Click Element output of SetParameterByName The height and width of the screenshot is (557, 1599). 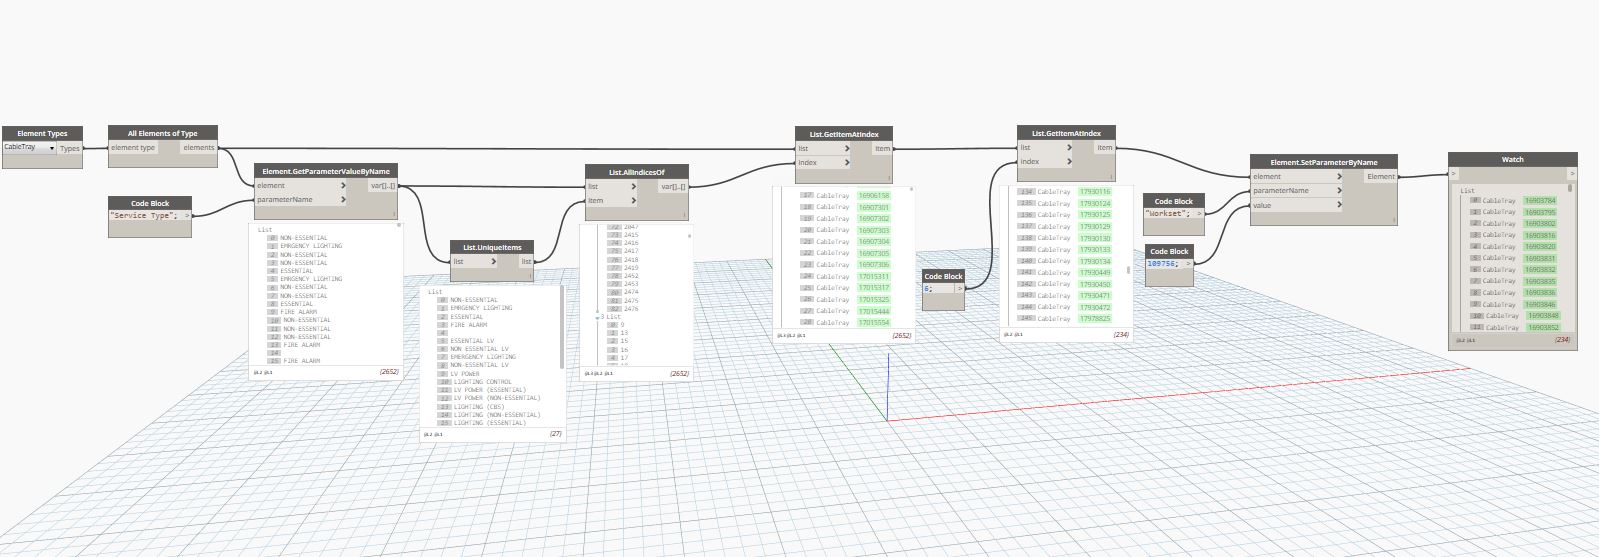pos(1381,176)
